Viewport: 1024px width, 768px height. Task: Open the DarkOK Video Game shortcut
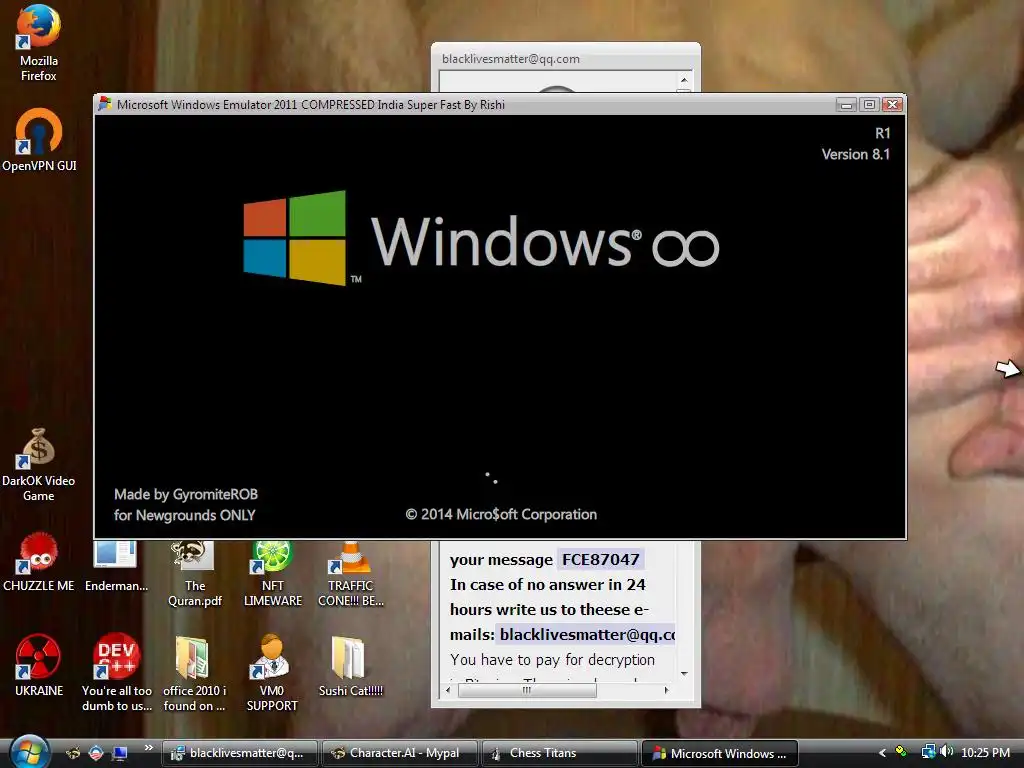(x=39, y=465)
